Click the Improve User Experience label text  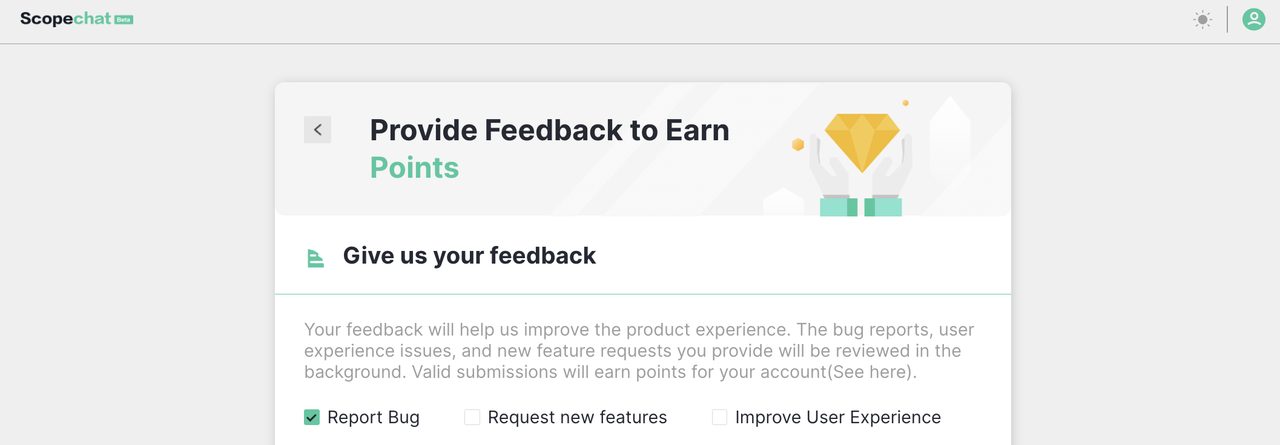[837, 417]
